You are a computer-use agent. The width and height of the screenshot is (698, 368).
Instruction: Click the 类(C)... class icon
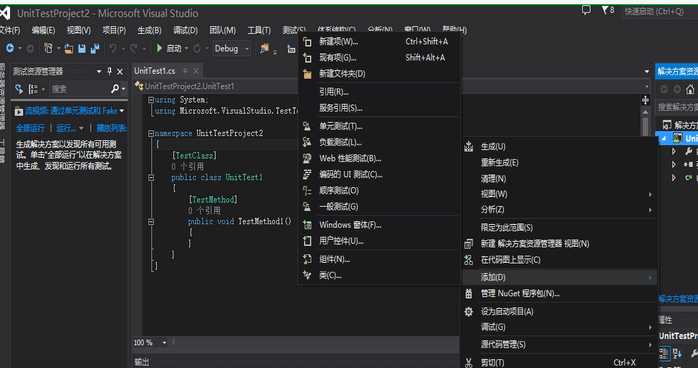[307, 275]
